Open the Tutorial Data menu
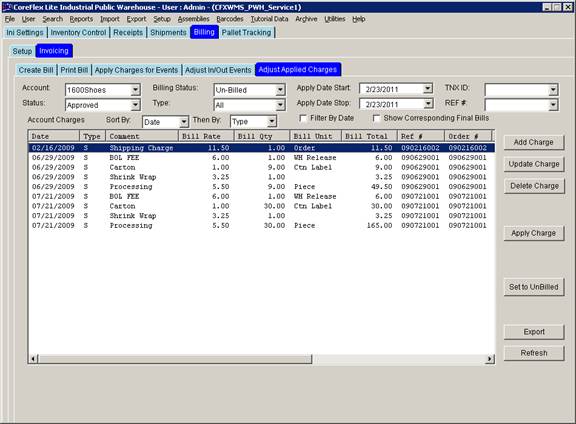This screenshot has width=576, height=424. (x=269, y=19)
